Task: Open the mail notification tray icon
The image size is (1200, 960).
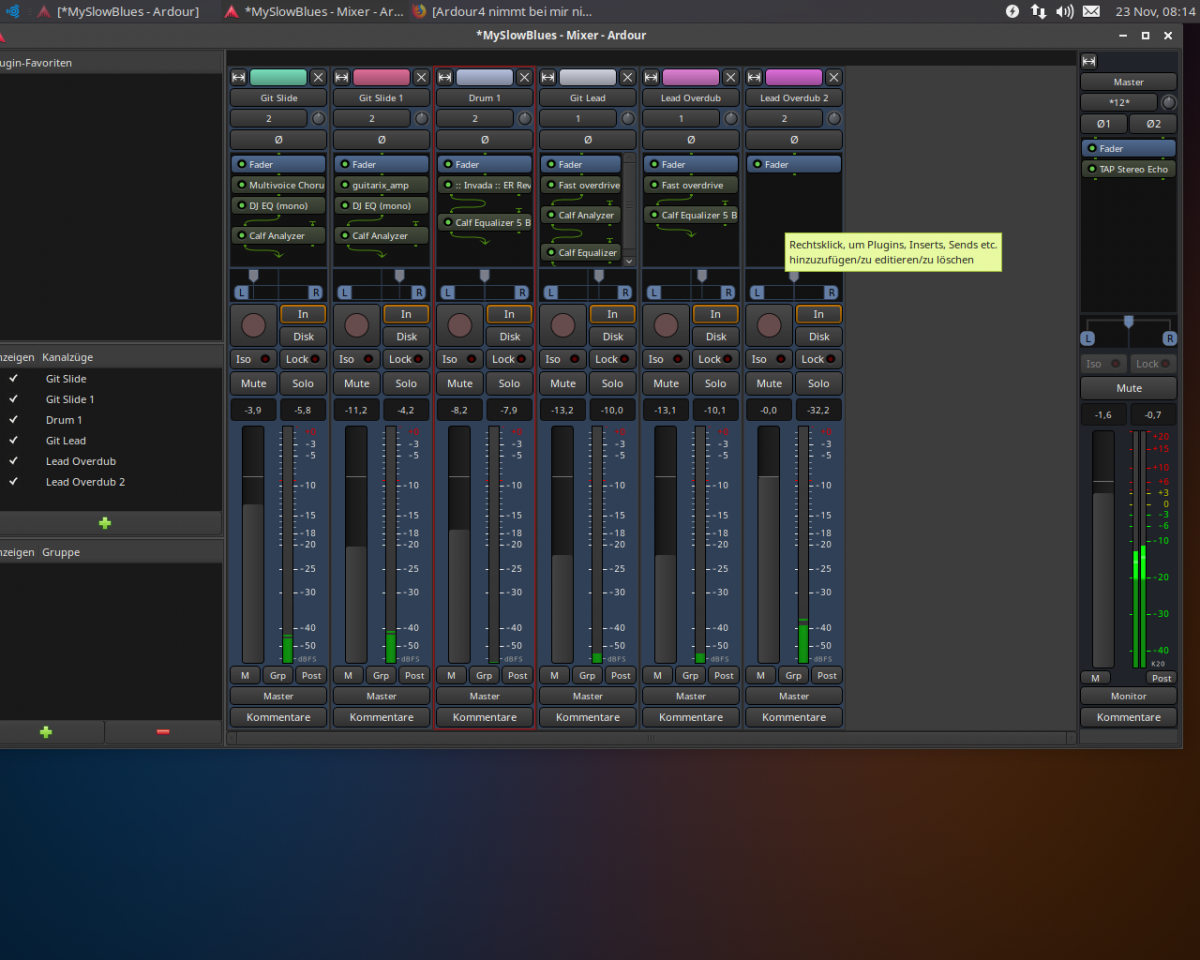Action: [1091, 11]
